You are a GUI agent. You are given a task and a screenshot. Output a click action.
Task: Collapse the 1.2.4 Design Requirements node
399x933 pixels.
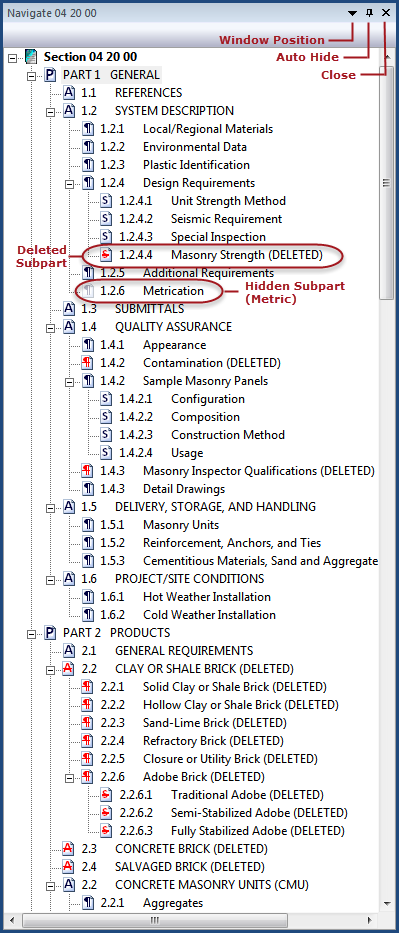[69, 183]
